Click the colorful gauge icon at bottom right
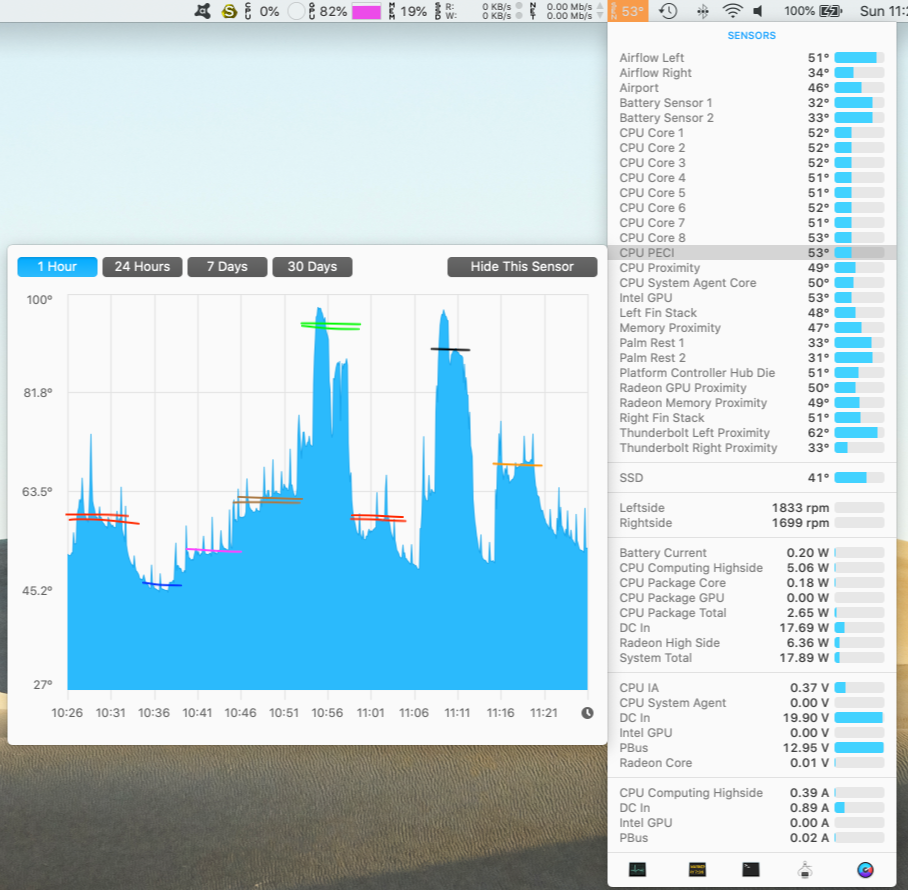The width and height of the screenshot is (908, 890). [862, 870]
